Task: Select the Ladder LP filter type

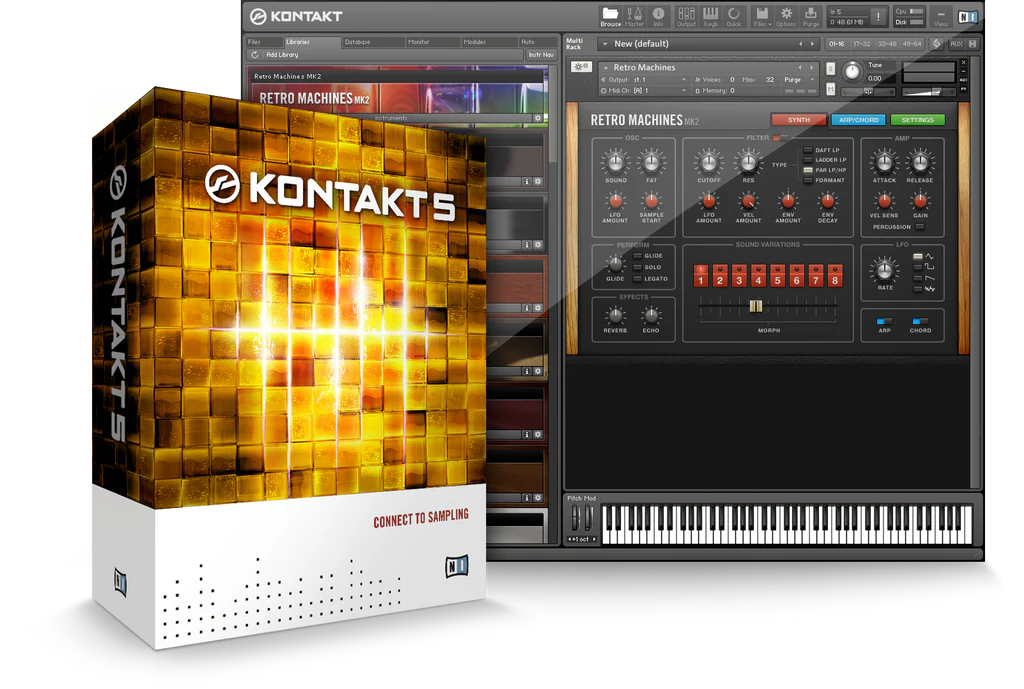Action: tap(808, 160)
